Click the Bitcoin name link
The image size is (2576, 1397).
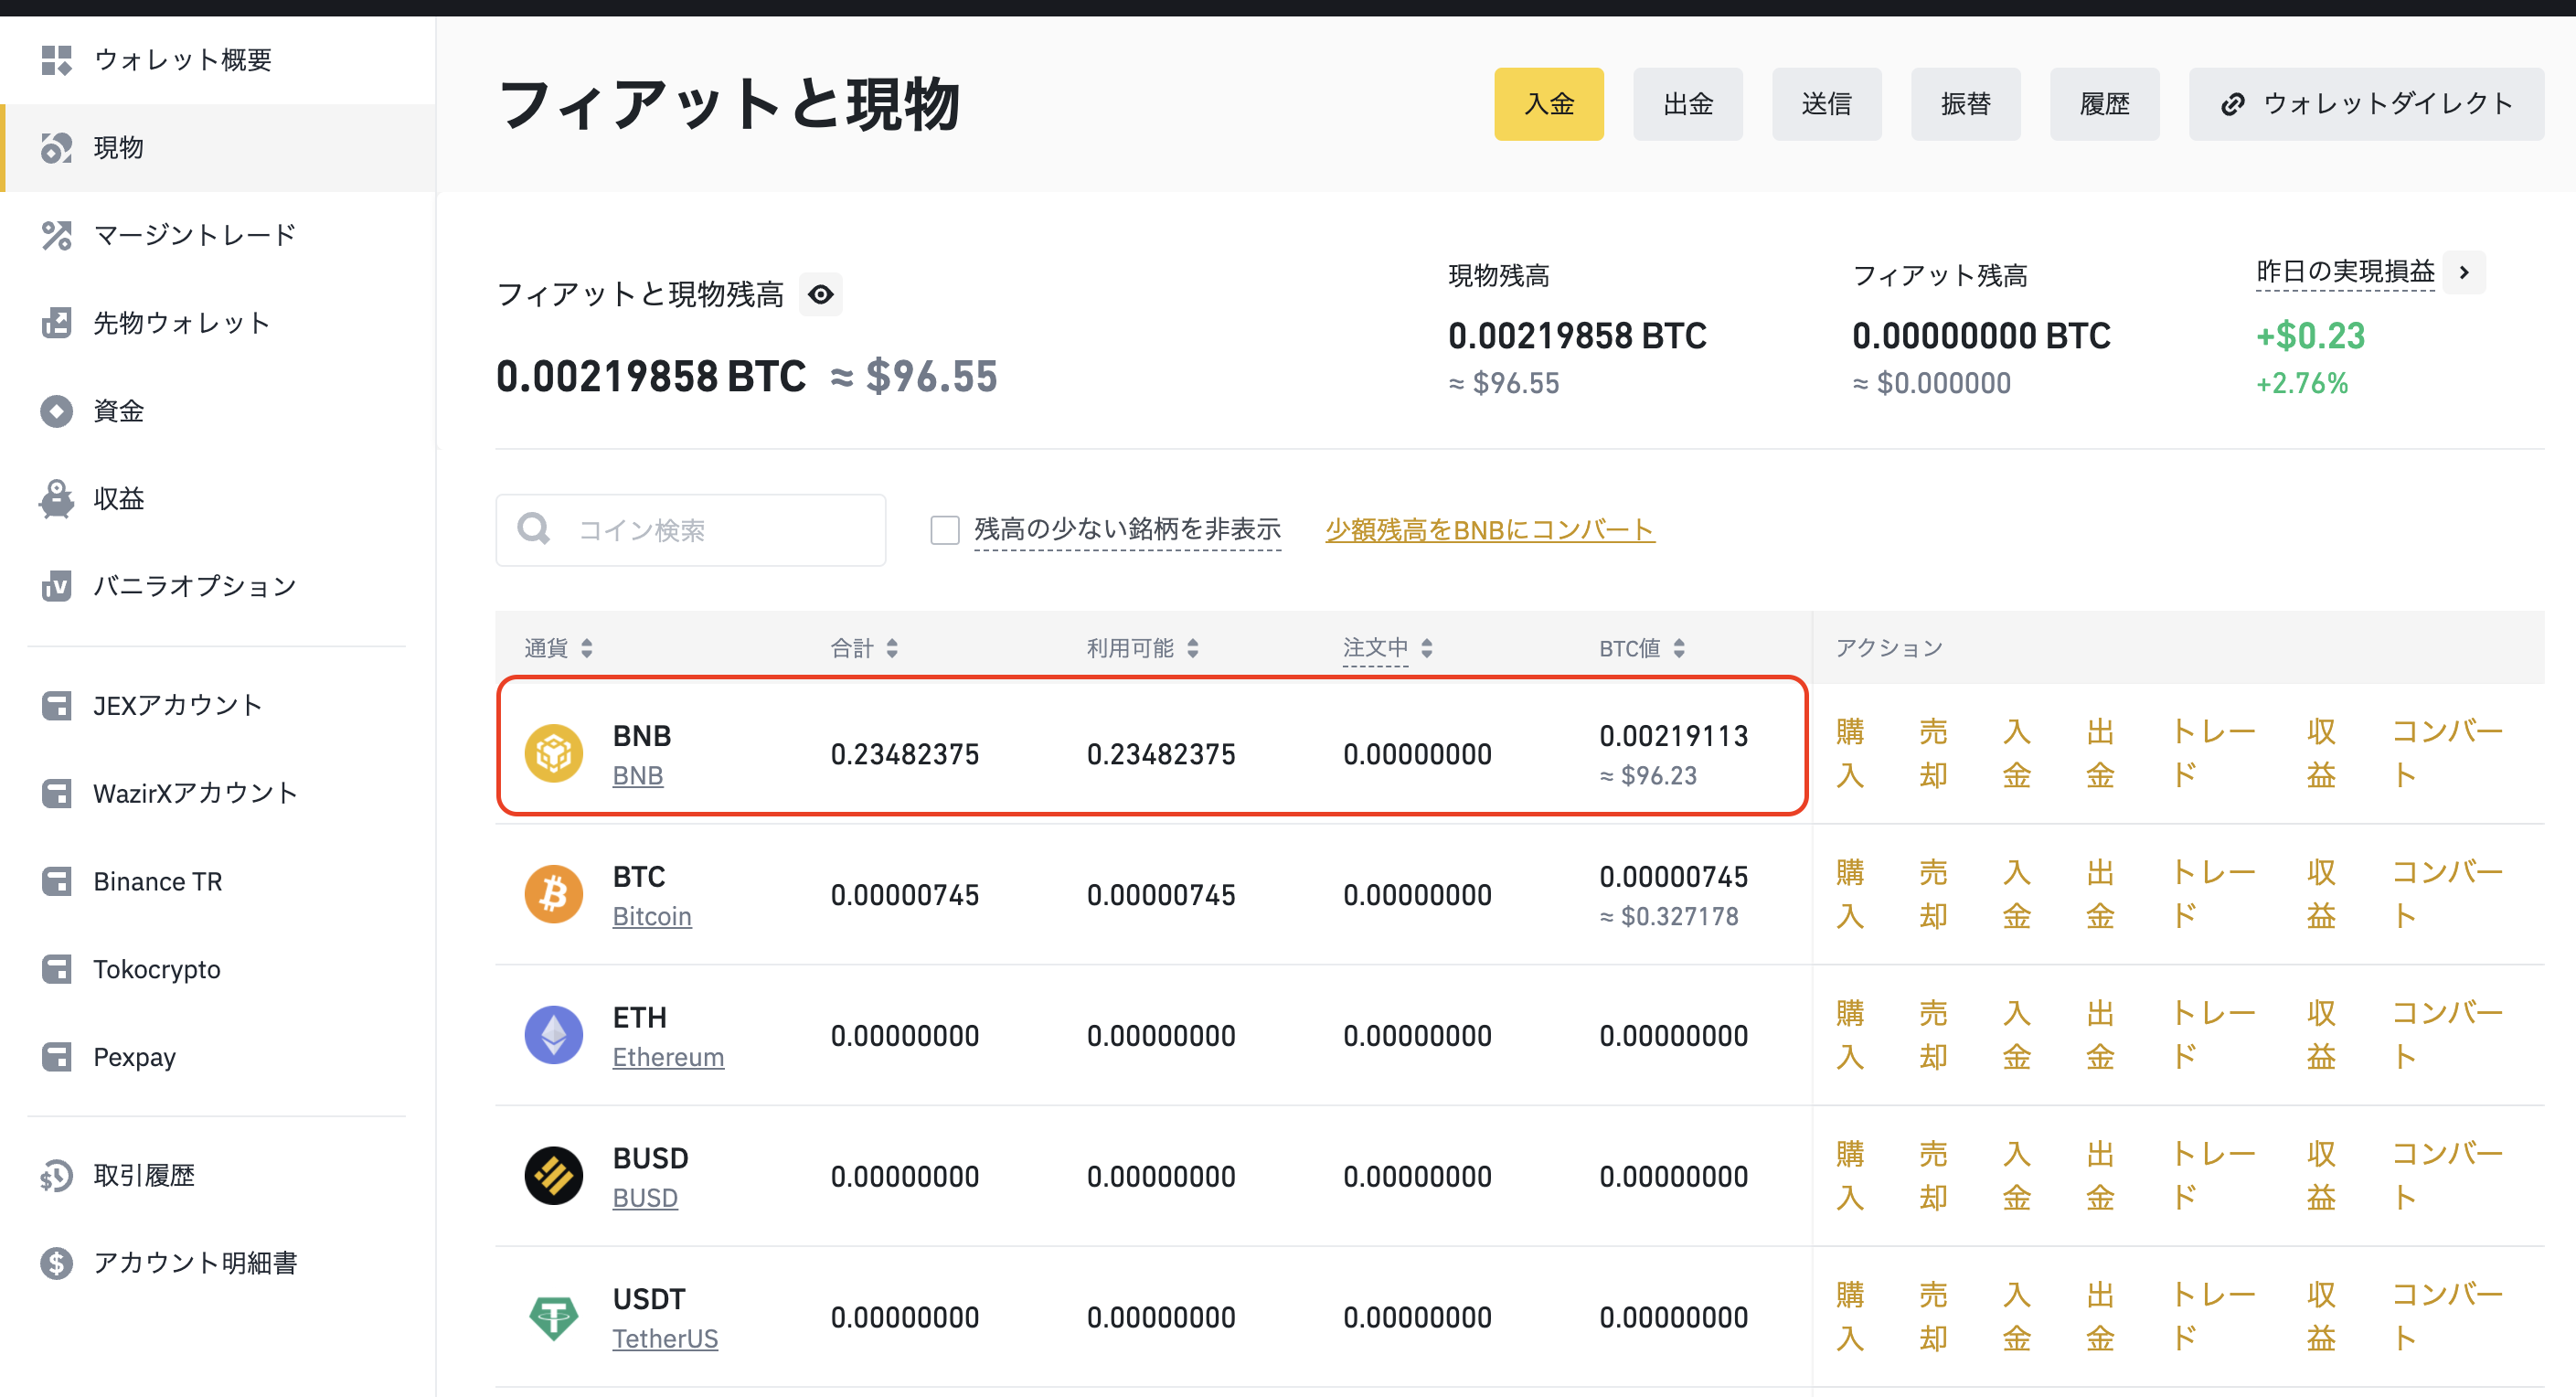click(x=652, y=917)
